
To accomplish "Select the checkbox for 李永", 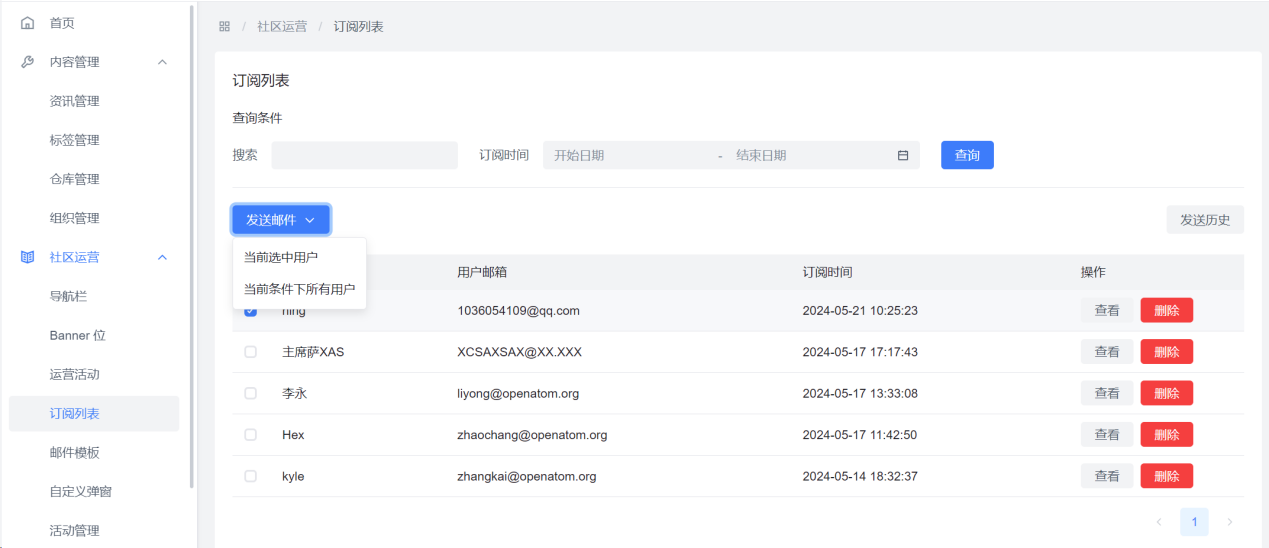I will coord(250,393).
